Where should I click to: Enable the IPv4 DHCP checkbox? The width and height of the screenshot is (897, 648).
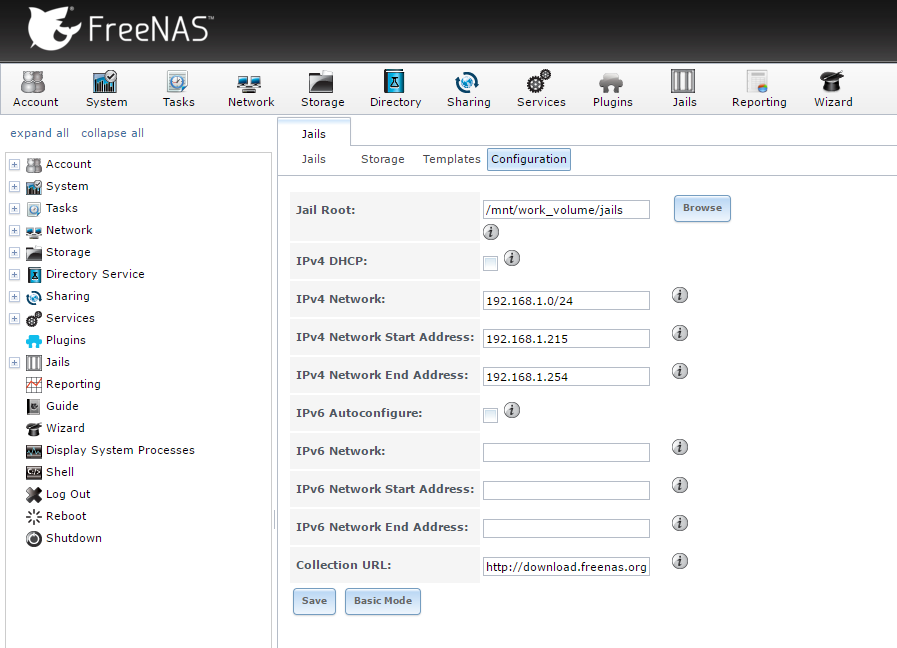(490, 263)
